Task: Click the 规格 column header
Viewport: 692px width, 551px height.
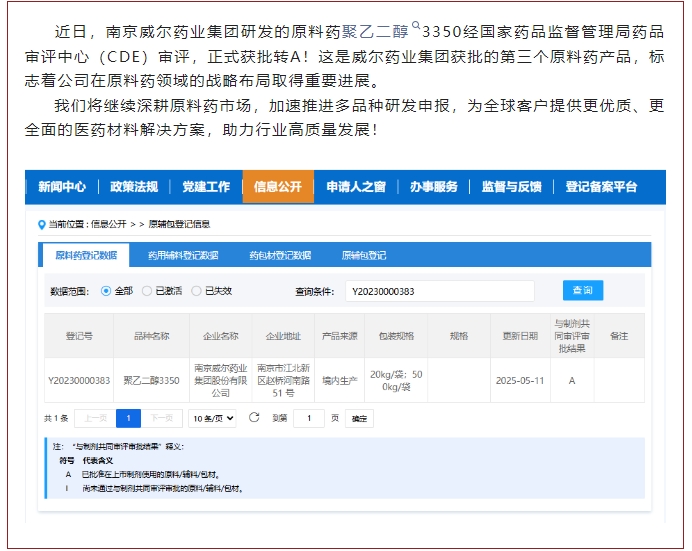Action: [459, 336]
